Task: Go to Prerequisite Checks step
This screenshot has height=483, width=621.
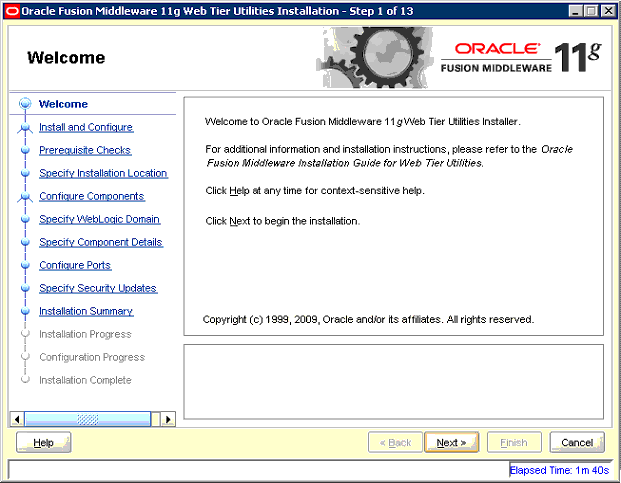Action: 85,150
